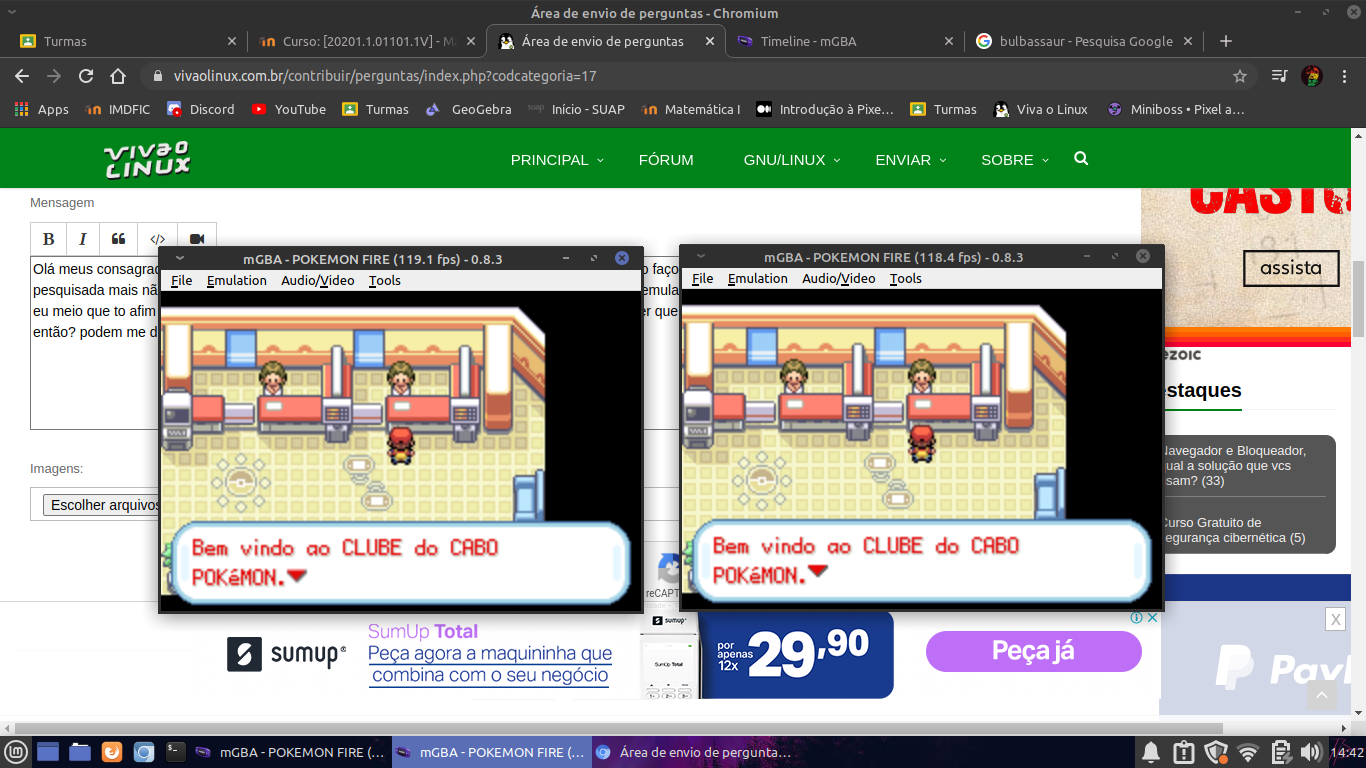
Task: Open a new browser tab with plus
Action: tap(1226, 41)
